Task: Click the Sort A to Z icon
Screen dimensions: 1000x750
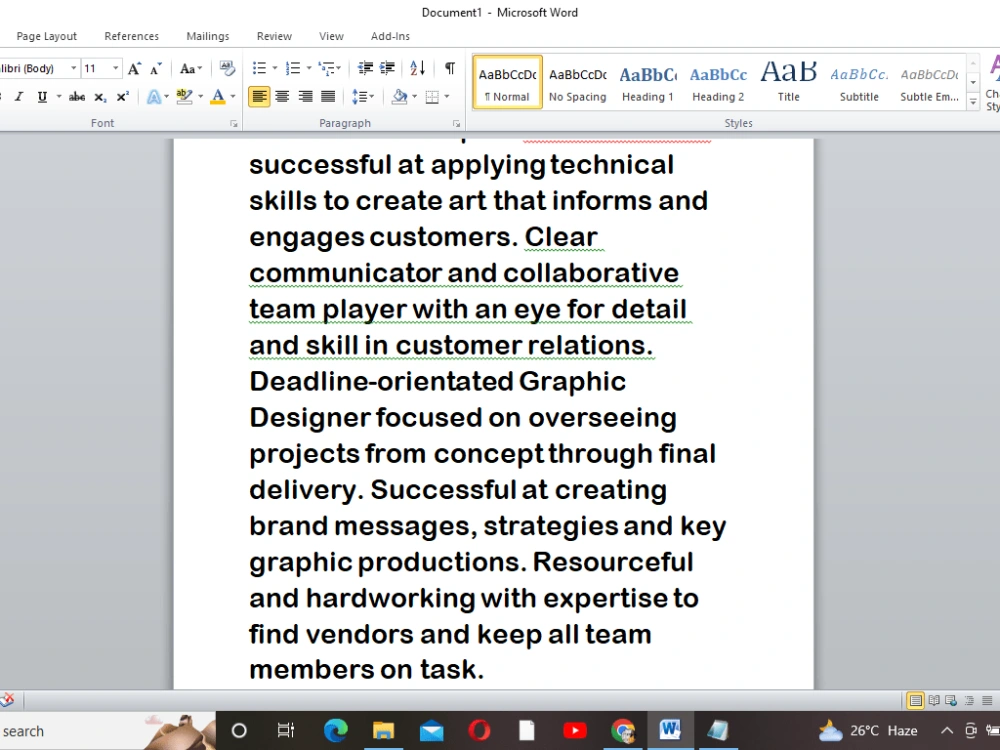Action: click(x=418, y=68)
